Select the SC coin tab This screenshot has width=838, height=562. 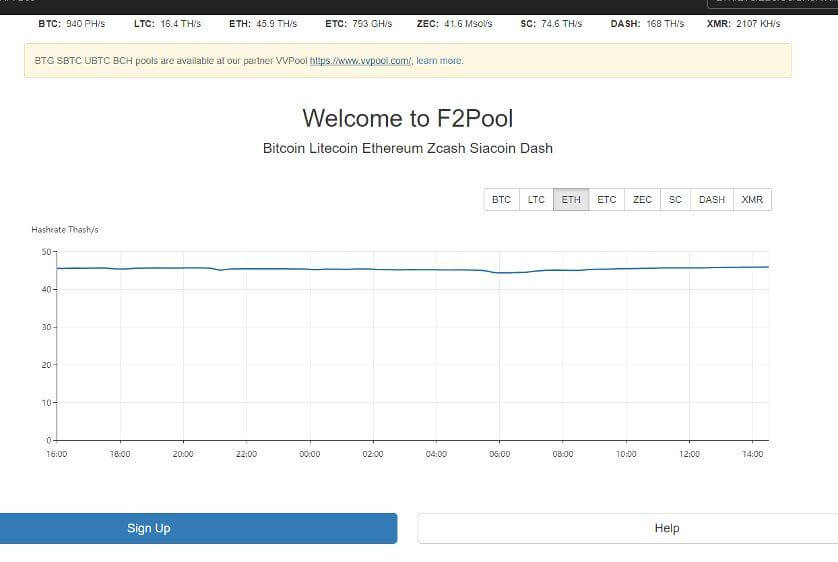(676, 200)
